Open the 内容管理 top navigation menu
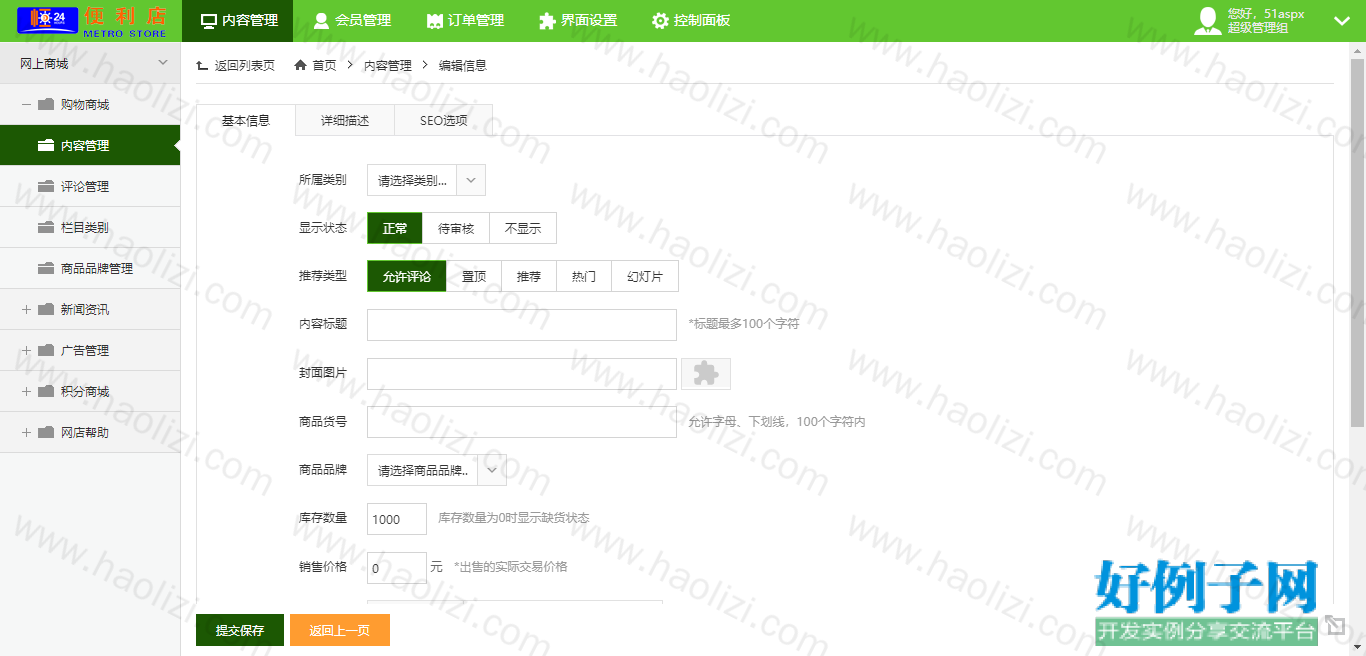 (x=238, y=21)
